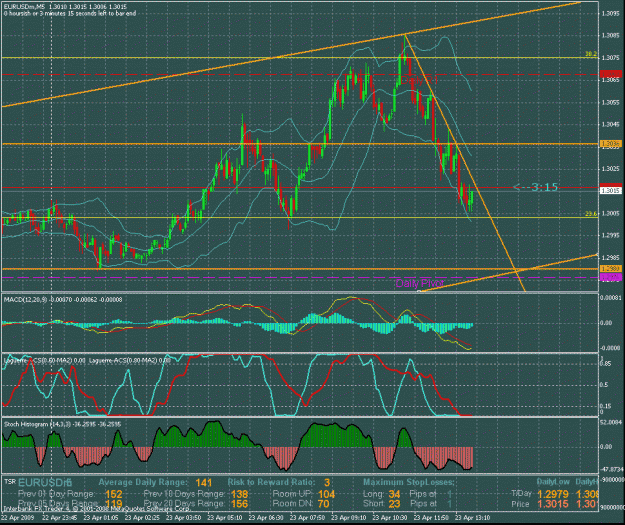Click the magenta 'Daily Pivot' label
The height and width of the screenshot is (525, 625).
tap(420, 283)
